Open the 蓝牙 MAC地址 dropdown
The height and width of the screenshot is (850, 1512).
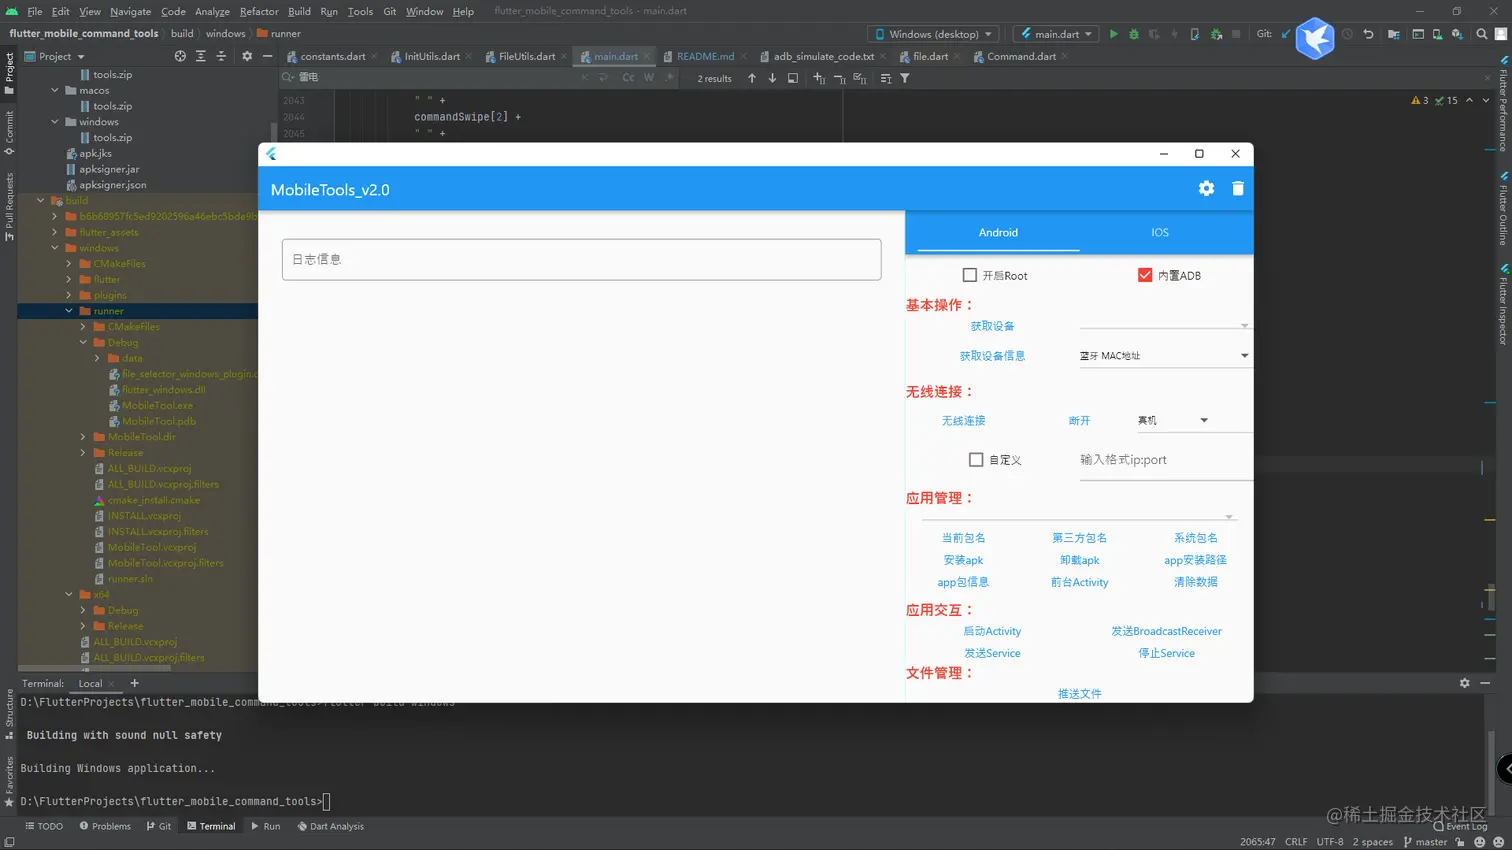[1165, 356]
